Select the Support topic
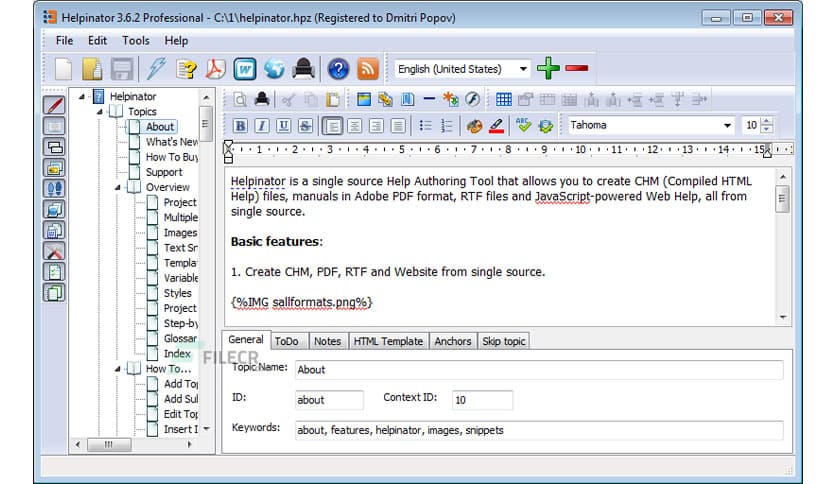 click(164, 172)
